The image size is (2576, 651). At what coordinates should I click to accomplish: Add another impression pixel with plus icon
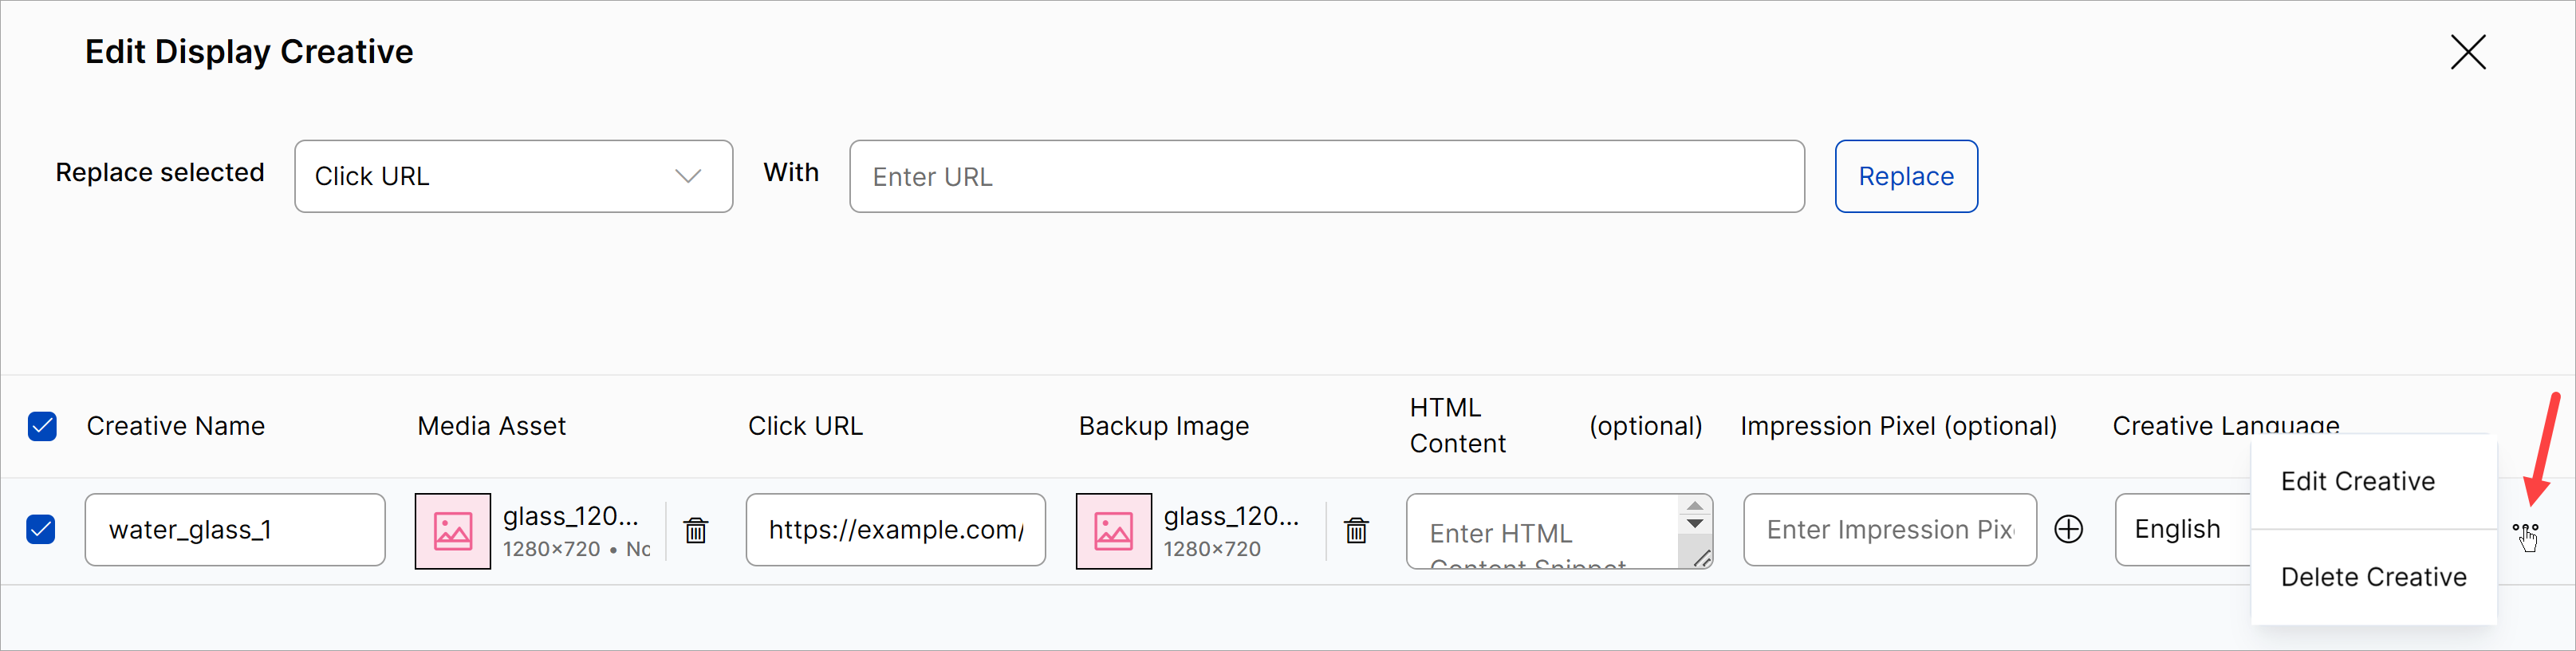click(2068, 529)
